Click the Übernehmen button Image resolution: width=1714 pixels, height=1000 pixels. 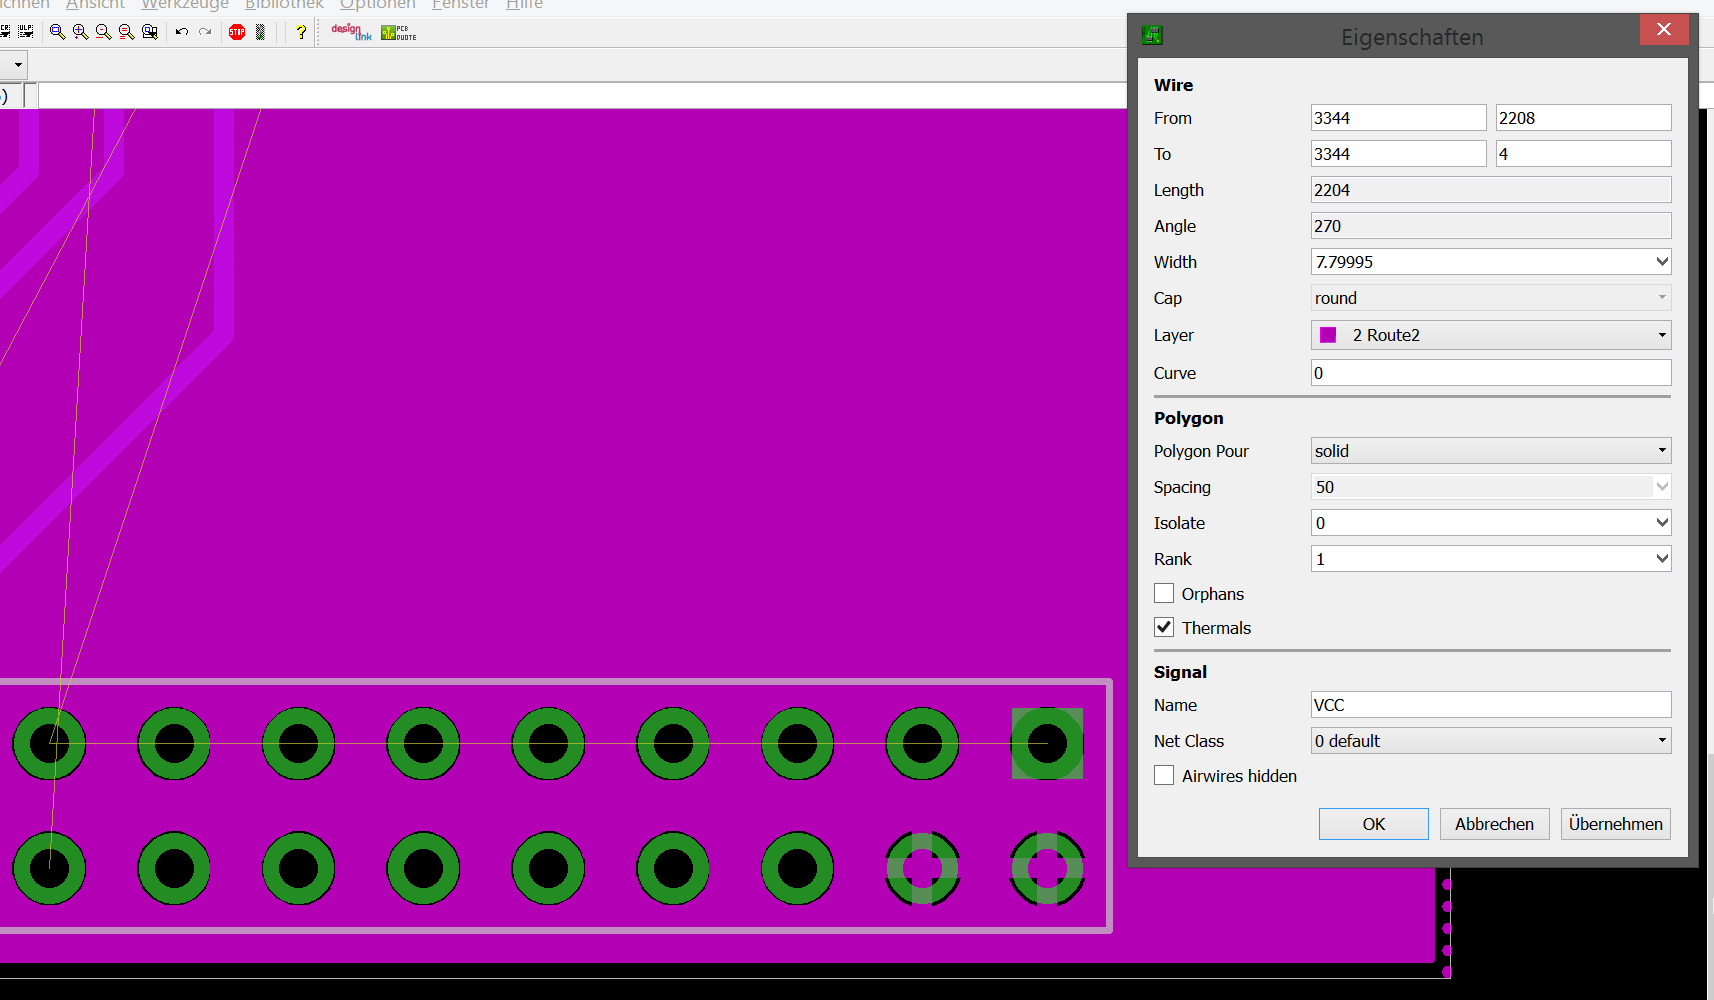tap(1615, 824)
